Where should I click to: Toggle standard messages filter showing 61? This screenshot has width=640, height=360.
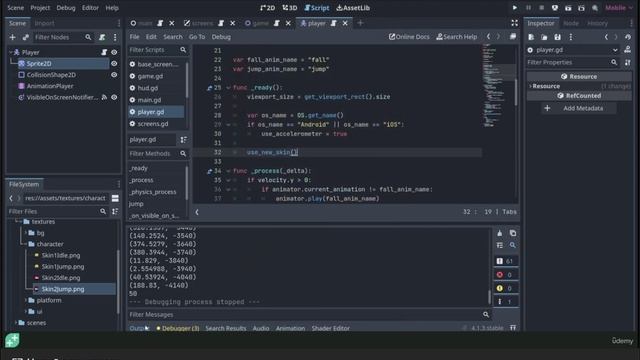(x=505, y=261)
